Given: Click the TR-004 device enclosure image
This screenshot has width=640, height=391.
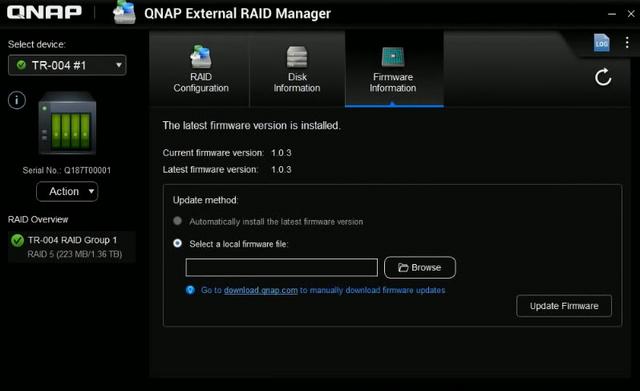Looking at the screenshot, I should 67,124.
